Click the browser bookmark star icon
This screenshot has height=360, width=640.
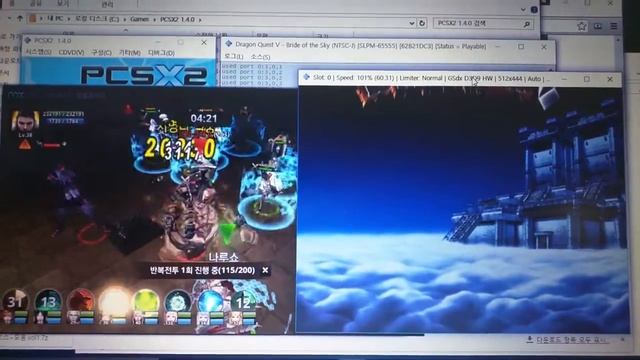pos(582,27)
